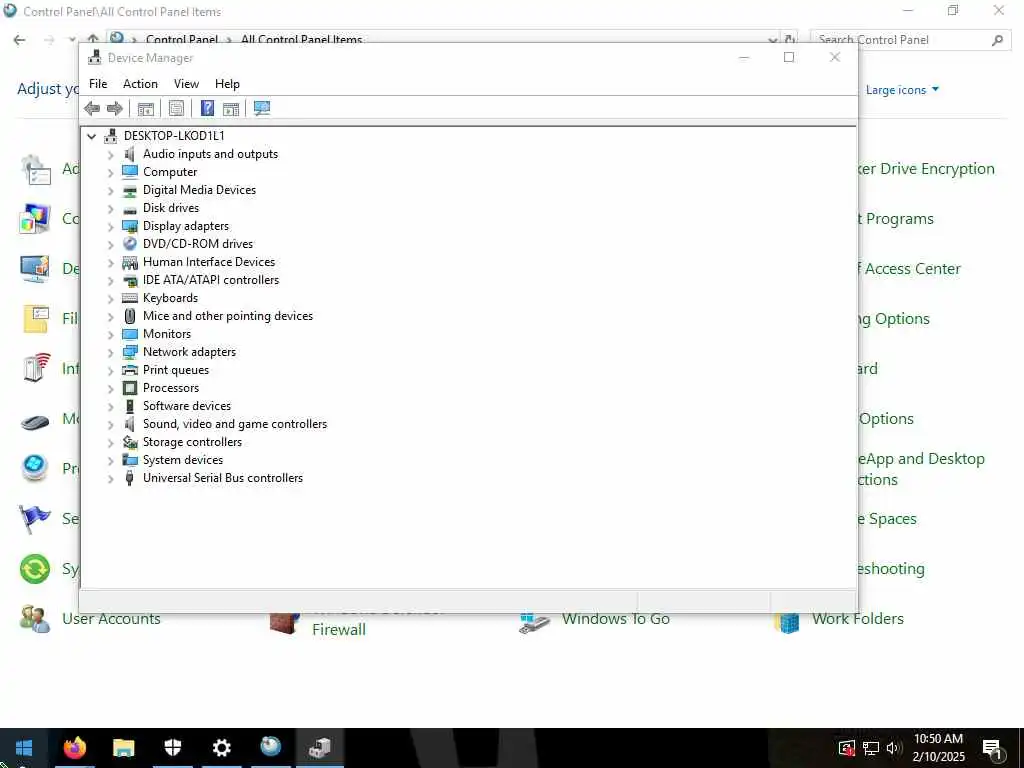Select the Storage controllers label
Viewport: 1024px width, 768px height.
(193, 442)
